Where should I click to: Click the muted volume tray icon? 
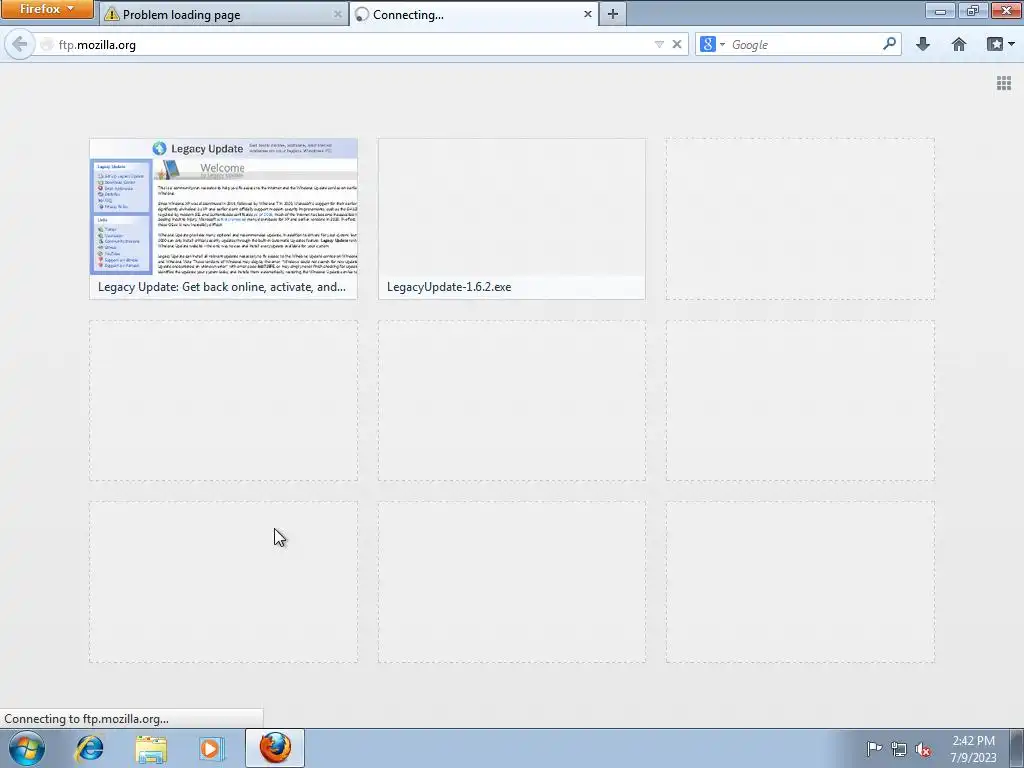[x=923, y=749]
